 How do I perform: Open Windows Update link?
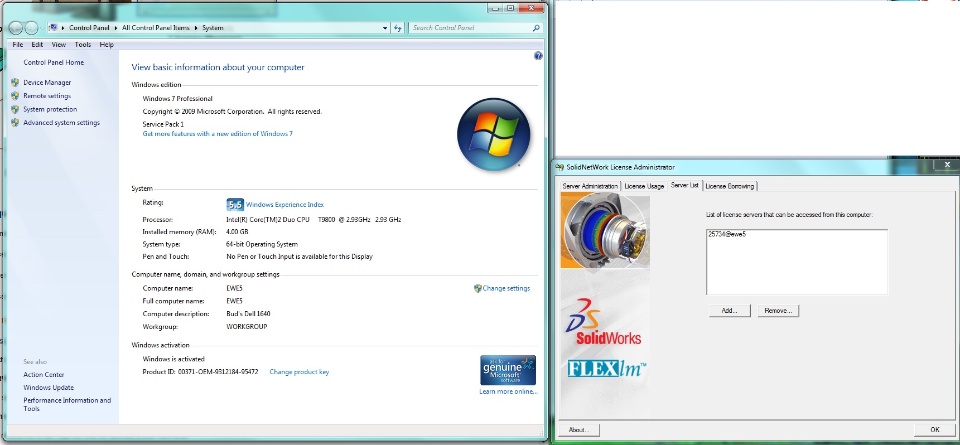(x=48, y=387)
